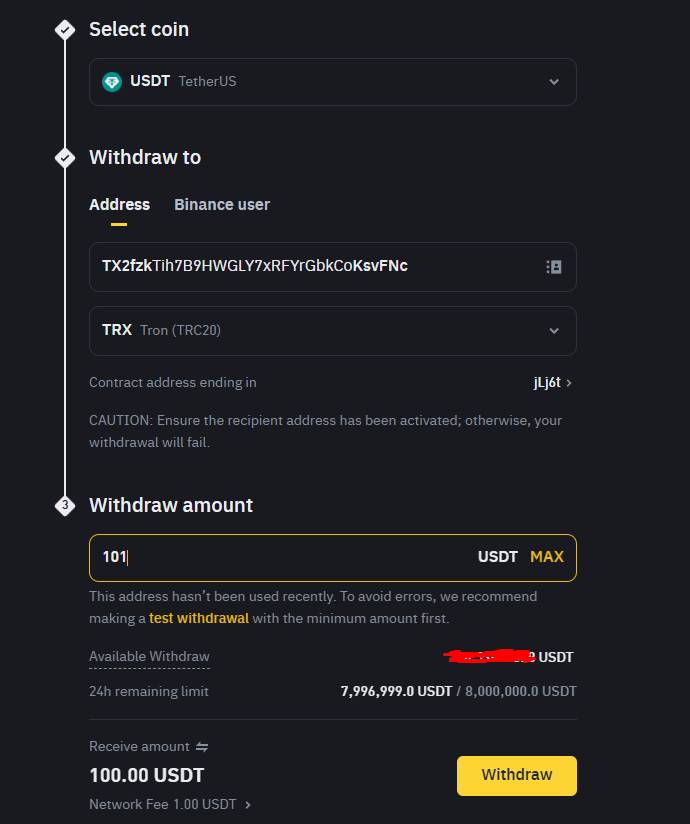Image resolution: width=690 pixels, height=824 pixels.
Task: Click the Withdraw to step checkmark
Action: tap(65, 158)
